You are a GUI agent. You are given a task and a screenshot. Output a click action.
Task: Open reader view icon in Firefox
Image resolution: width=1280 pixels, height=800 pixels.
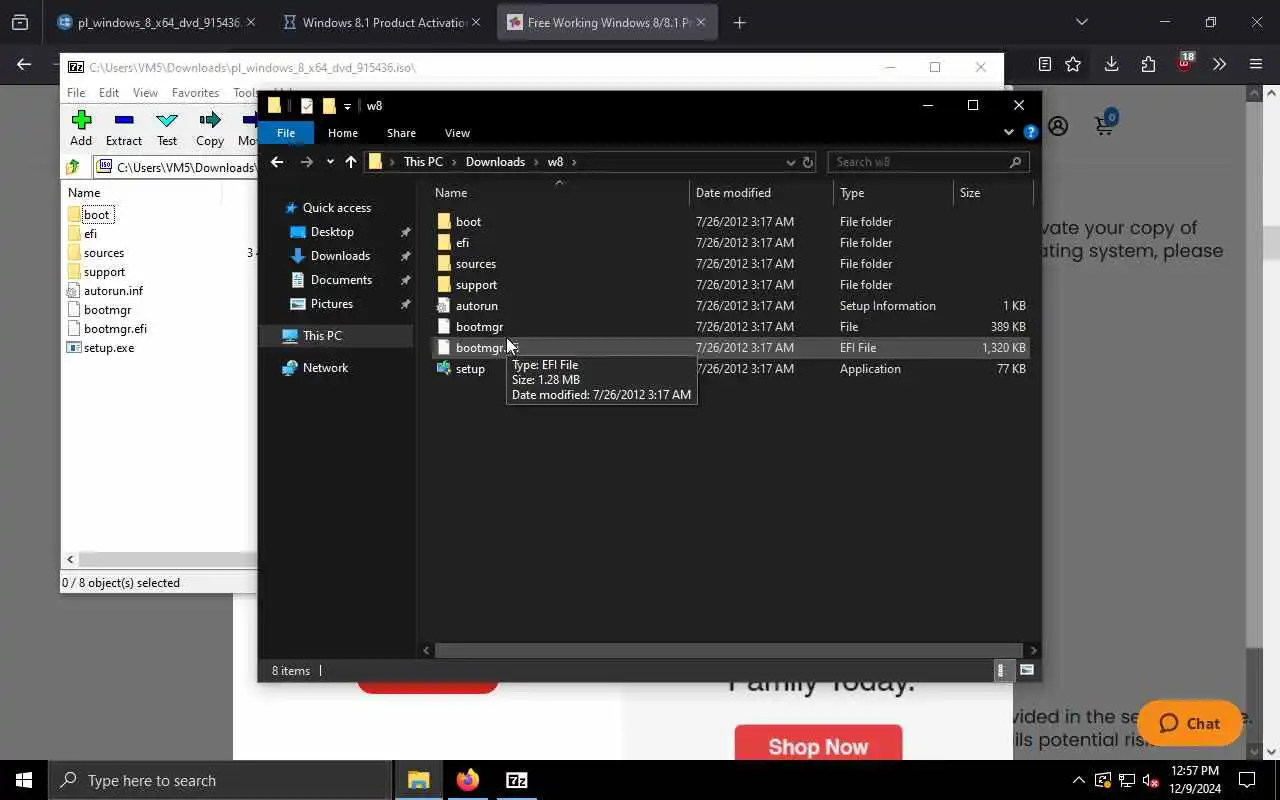(x=1045, y=64)
